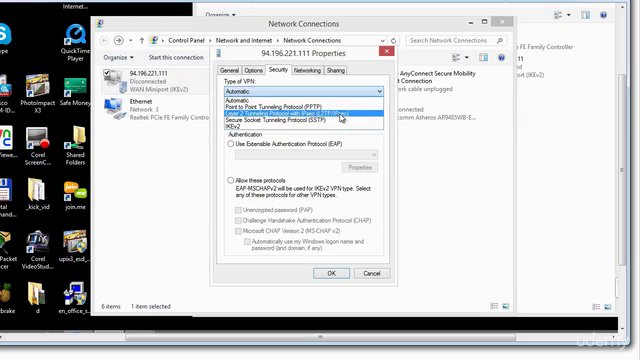
Task: Choose Automatic from the VPN type list
Action: tap(304, 100)
